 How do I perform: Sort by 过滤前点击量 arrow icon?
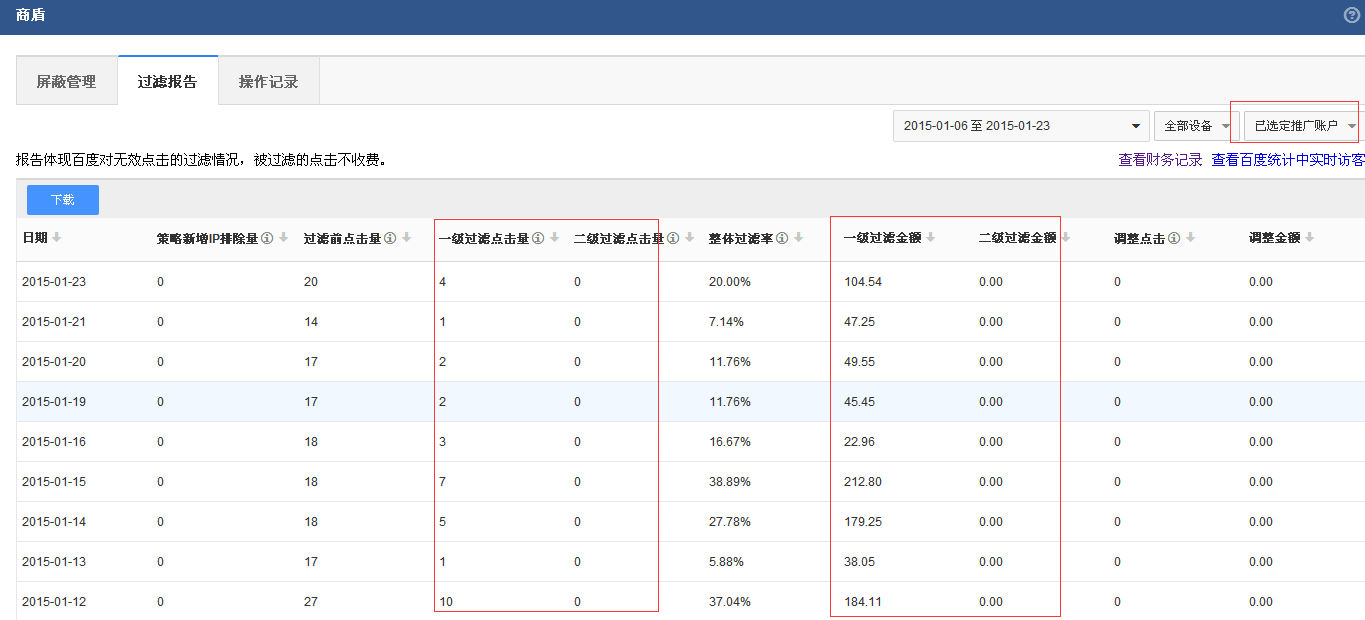point(406,238)
